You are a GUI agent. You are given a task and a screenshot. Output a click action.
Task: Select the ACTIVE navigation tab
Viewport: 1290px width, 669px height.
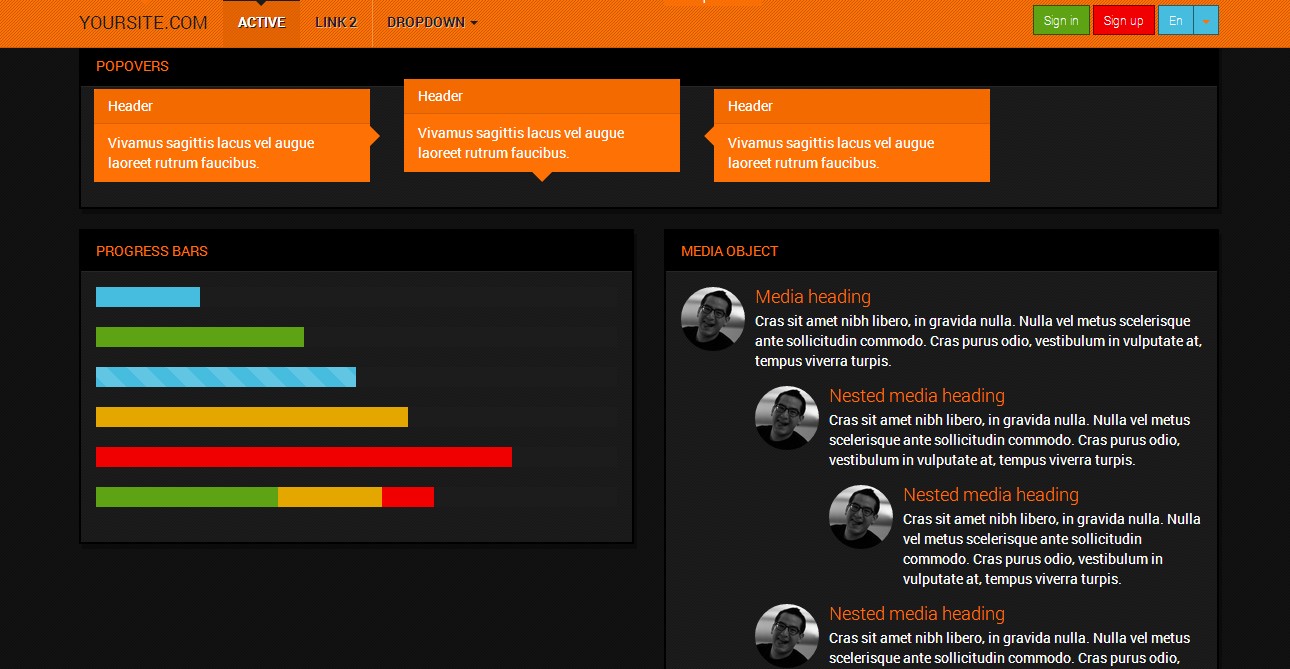coord(261,21)
